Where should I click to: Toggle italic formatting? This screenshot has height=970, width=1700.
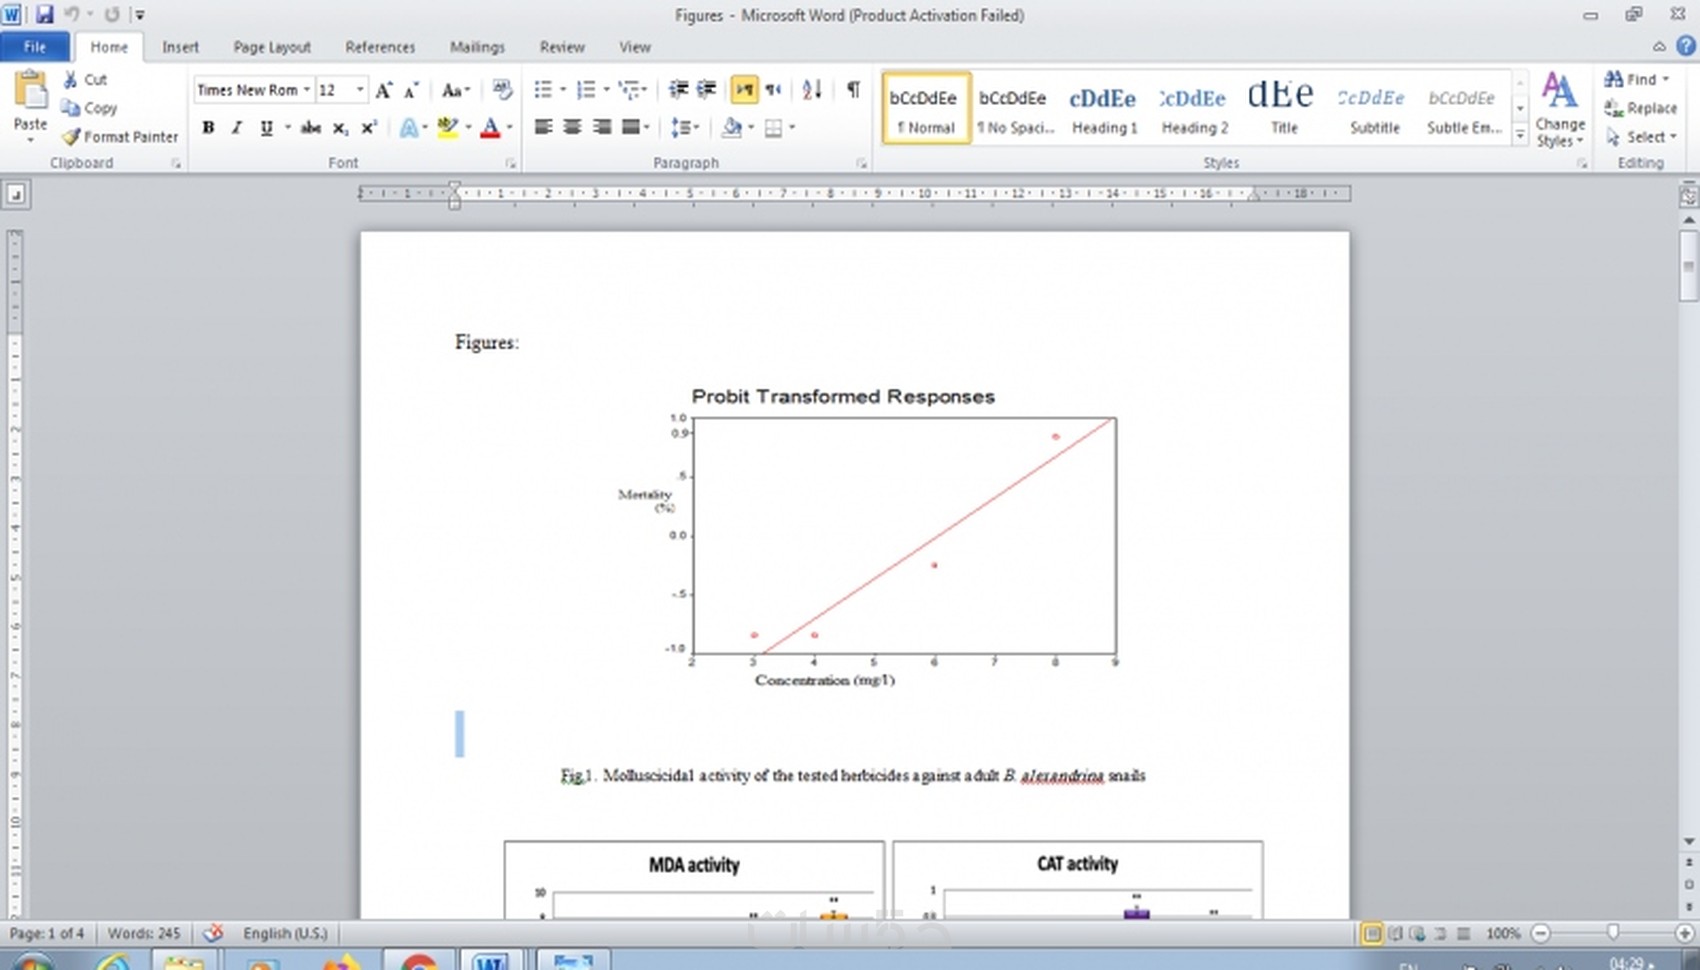coord(236,127)
